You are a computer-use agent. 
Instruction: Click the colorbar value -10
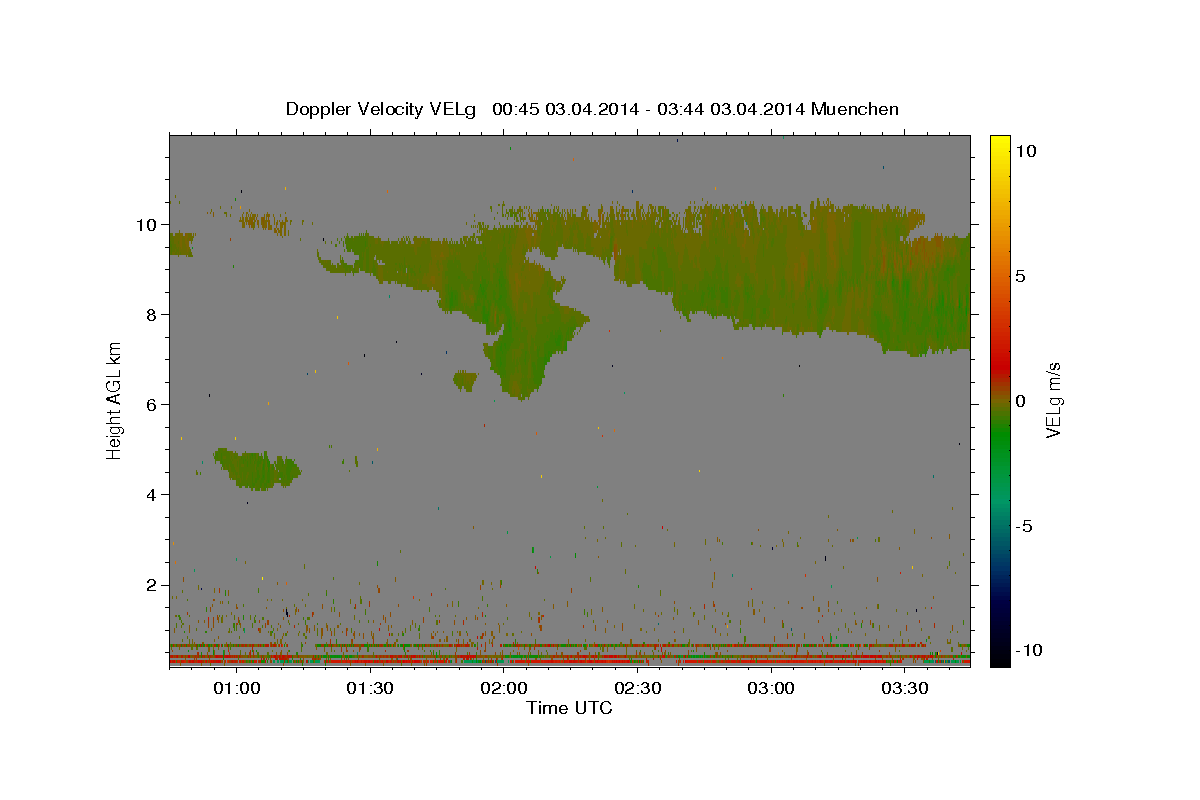1029,651
